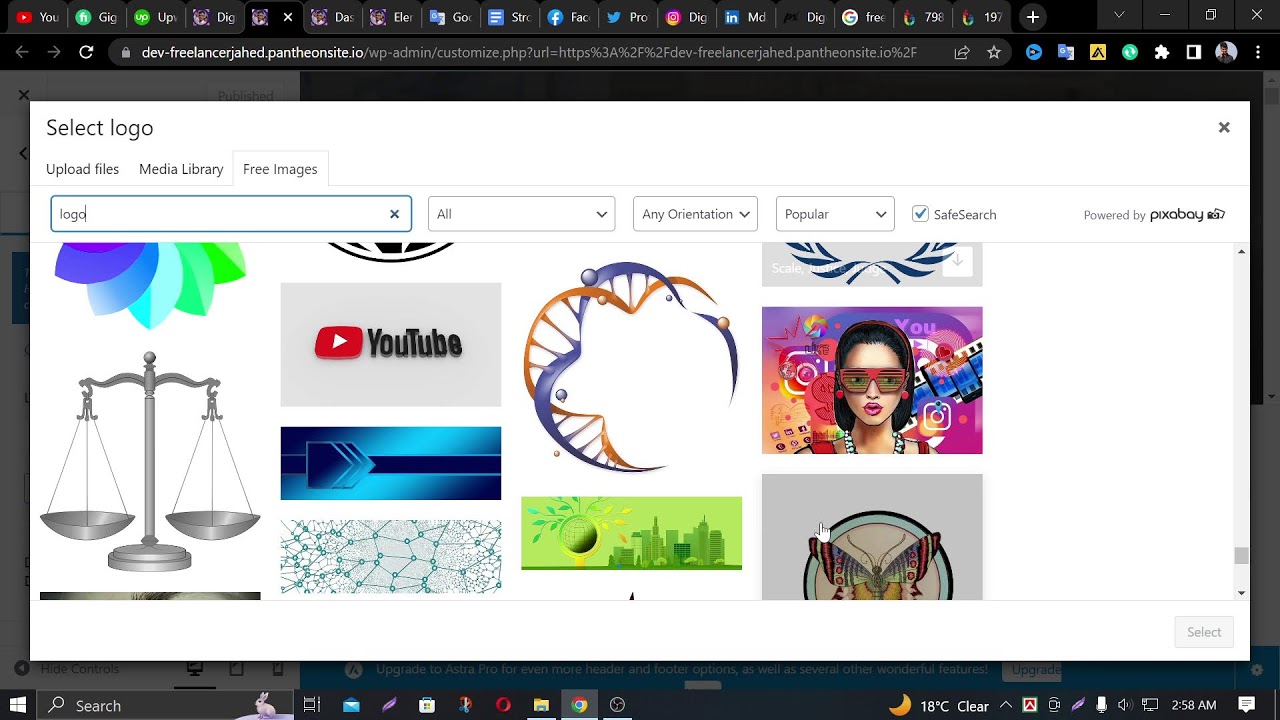Click the Select button in the dialog
Screen dimensions: 1280x720
point(1203,632)
